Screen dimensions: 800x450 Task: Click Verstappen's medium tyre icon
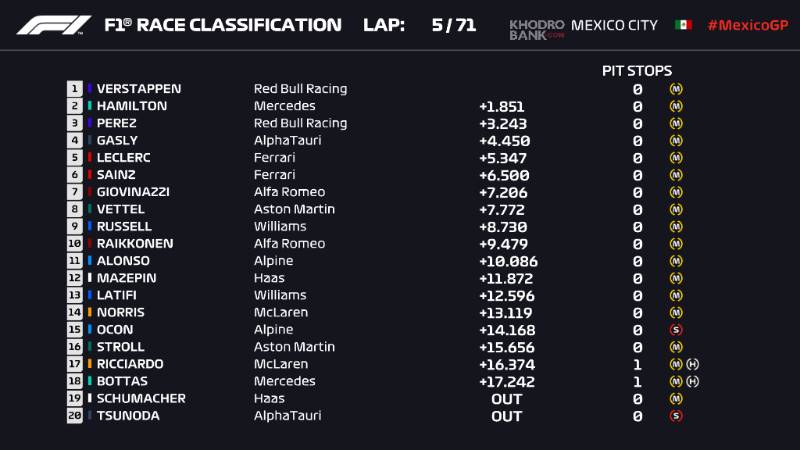point(676,89)
